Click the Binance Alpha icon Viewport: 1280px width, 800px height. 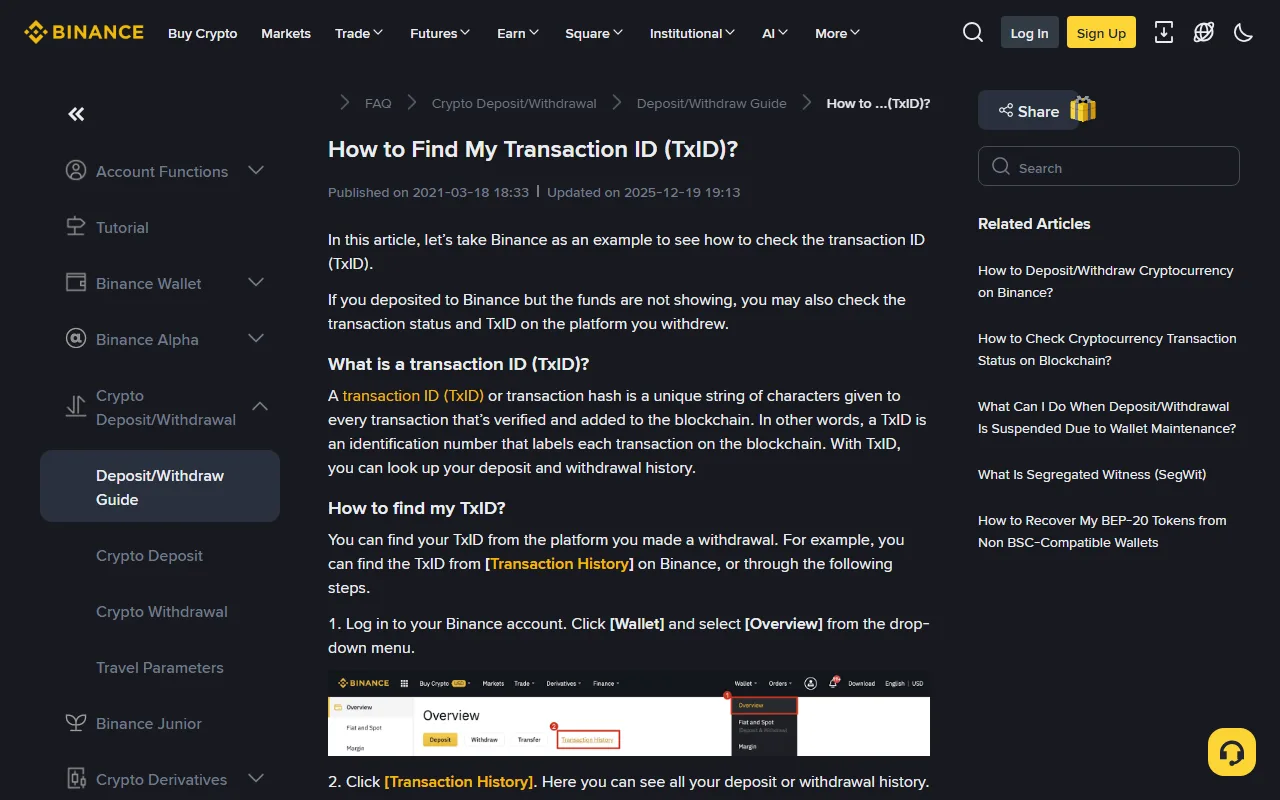[76, 339]
